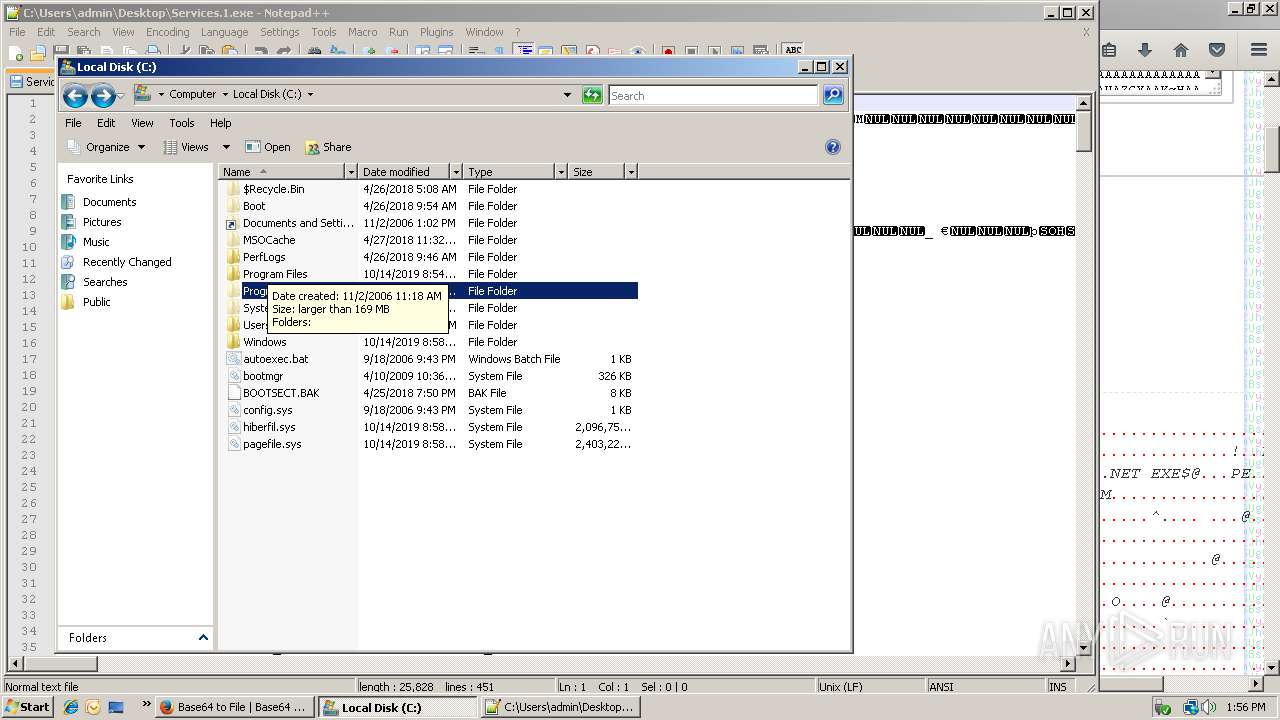Open Explorer Tools menu

coord(182,123)
